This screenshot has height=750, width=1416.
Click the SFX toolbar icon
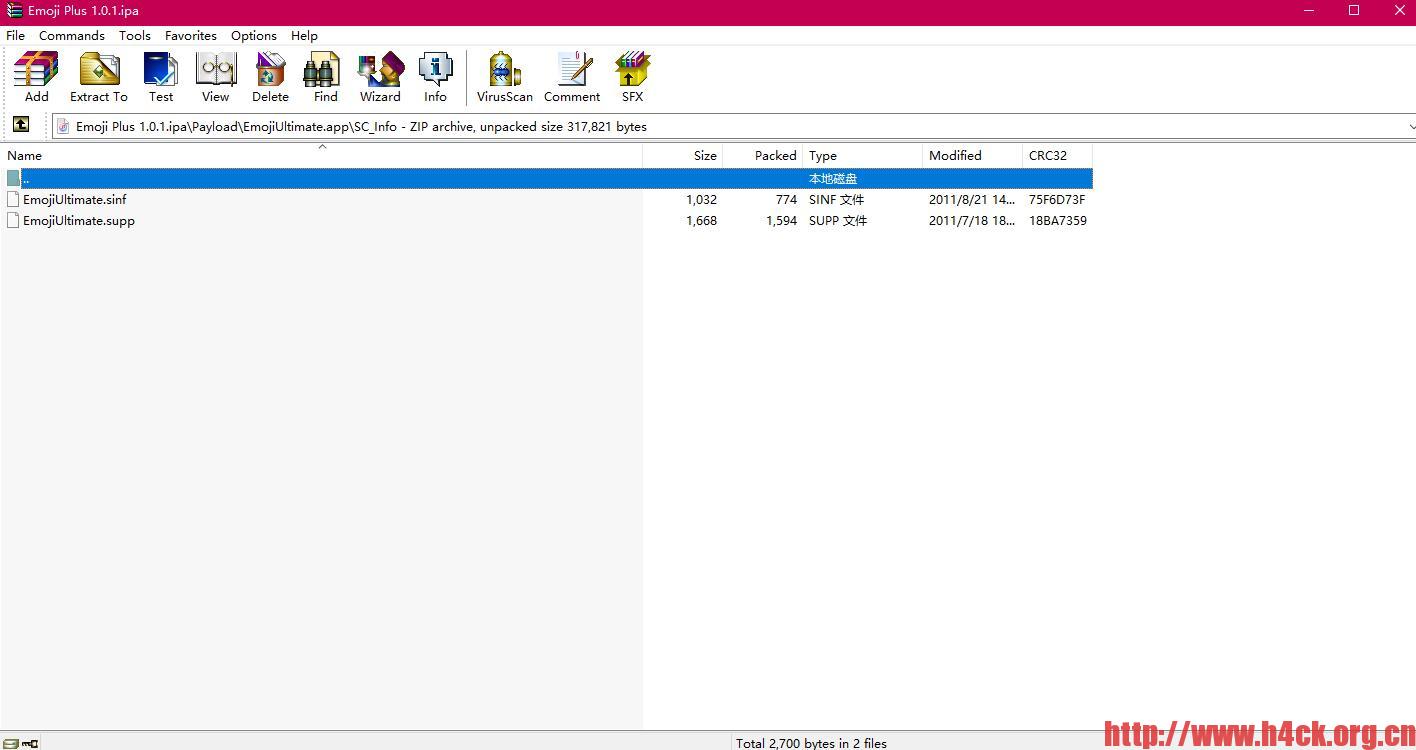(x=632, y=77)
